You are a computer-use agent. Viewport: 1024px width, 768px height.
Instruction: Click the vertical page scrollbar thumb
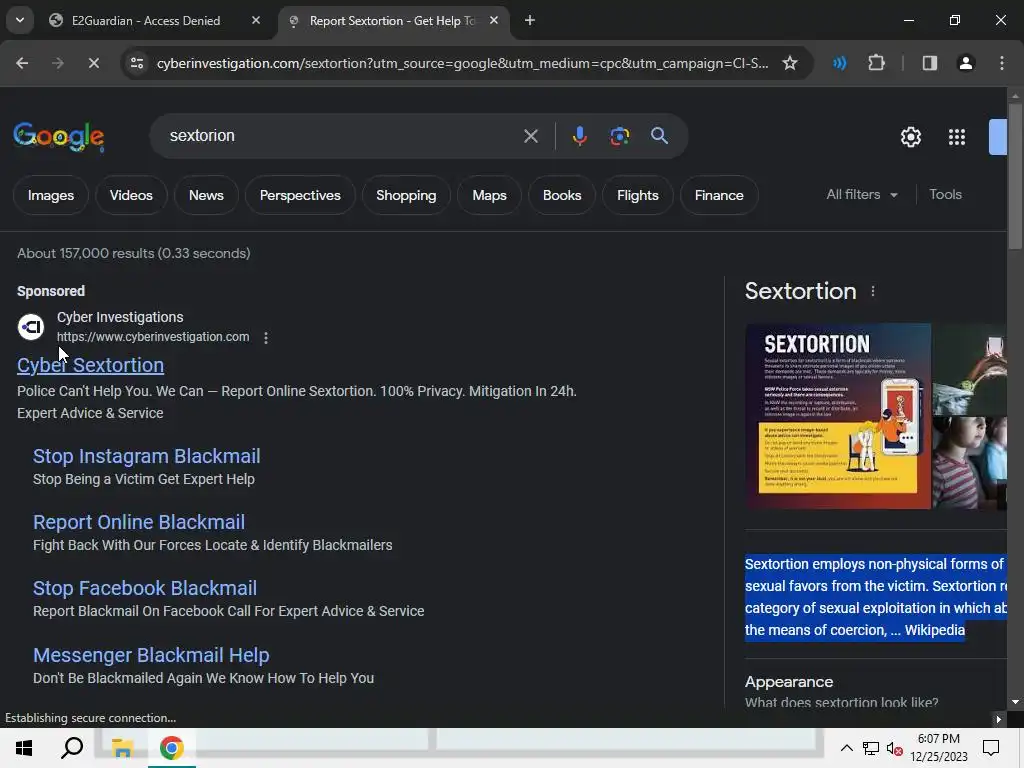(x=1015, y=176)
